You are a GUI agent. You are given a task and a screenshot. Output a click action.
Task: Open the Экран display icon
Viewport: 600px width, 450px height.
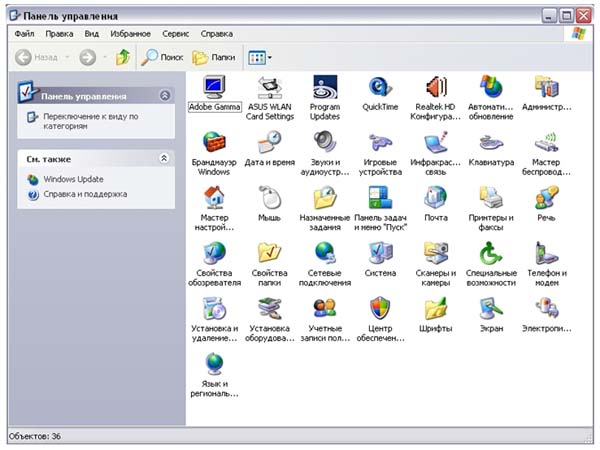pos(490,308)
